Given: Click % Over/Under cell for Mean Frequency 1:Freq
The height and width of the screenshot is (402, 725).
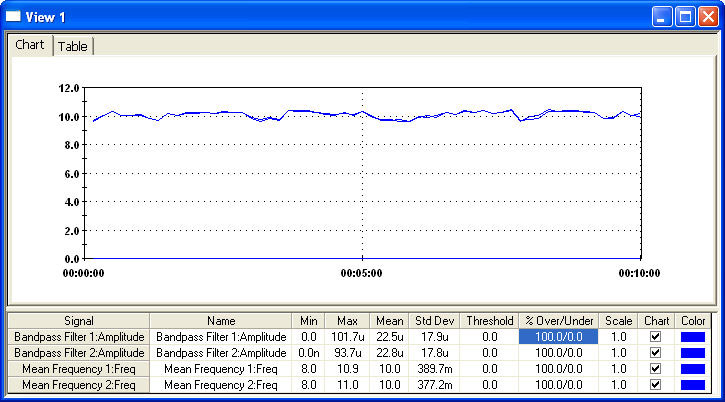Looking at the screenshot, I should point(559,369).
